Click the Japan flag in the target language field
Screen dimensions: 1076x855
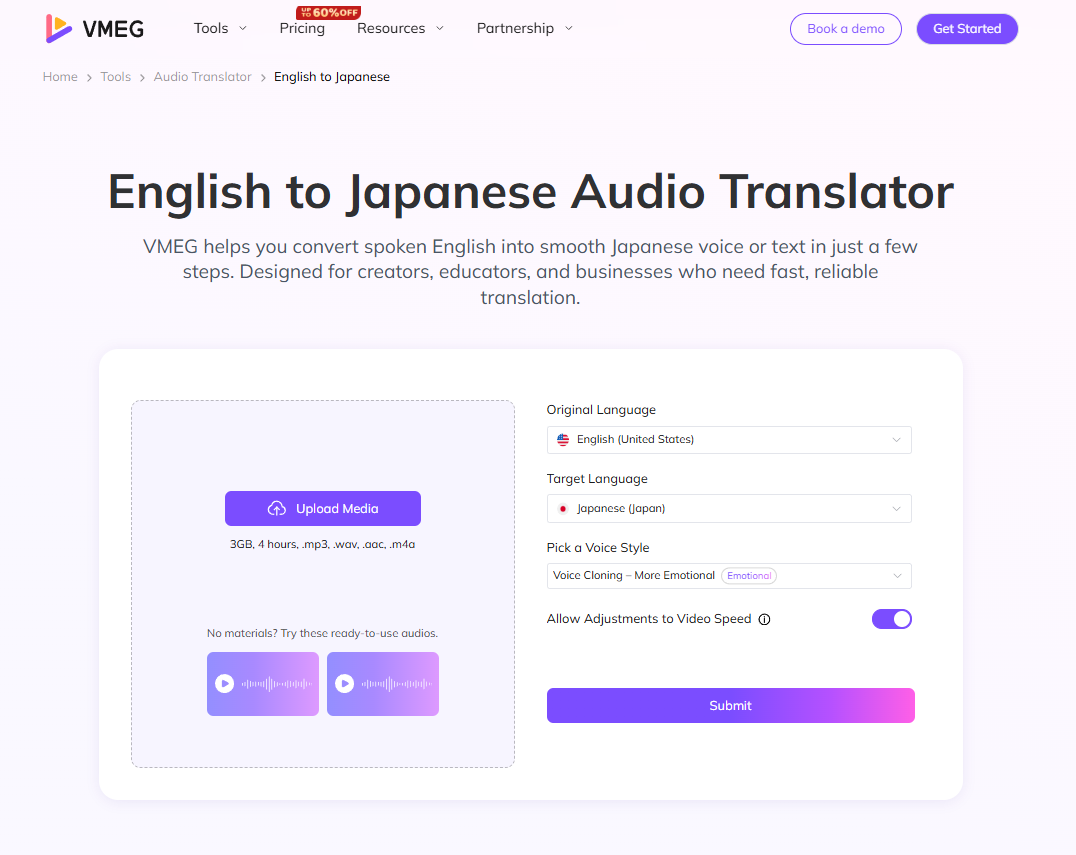(x=562, y=508)
